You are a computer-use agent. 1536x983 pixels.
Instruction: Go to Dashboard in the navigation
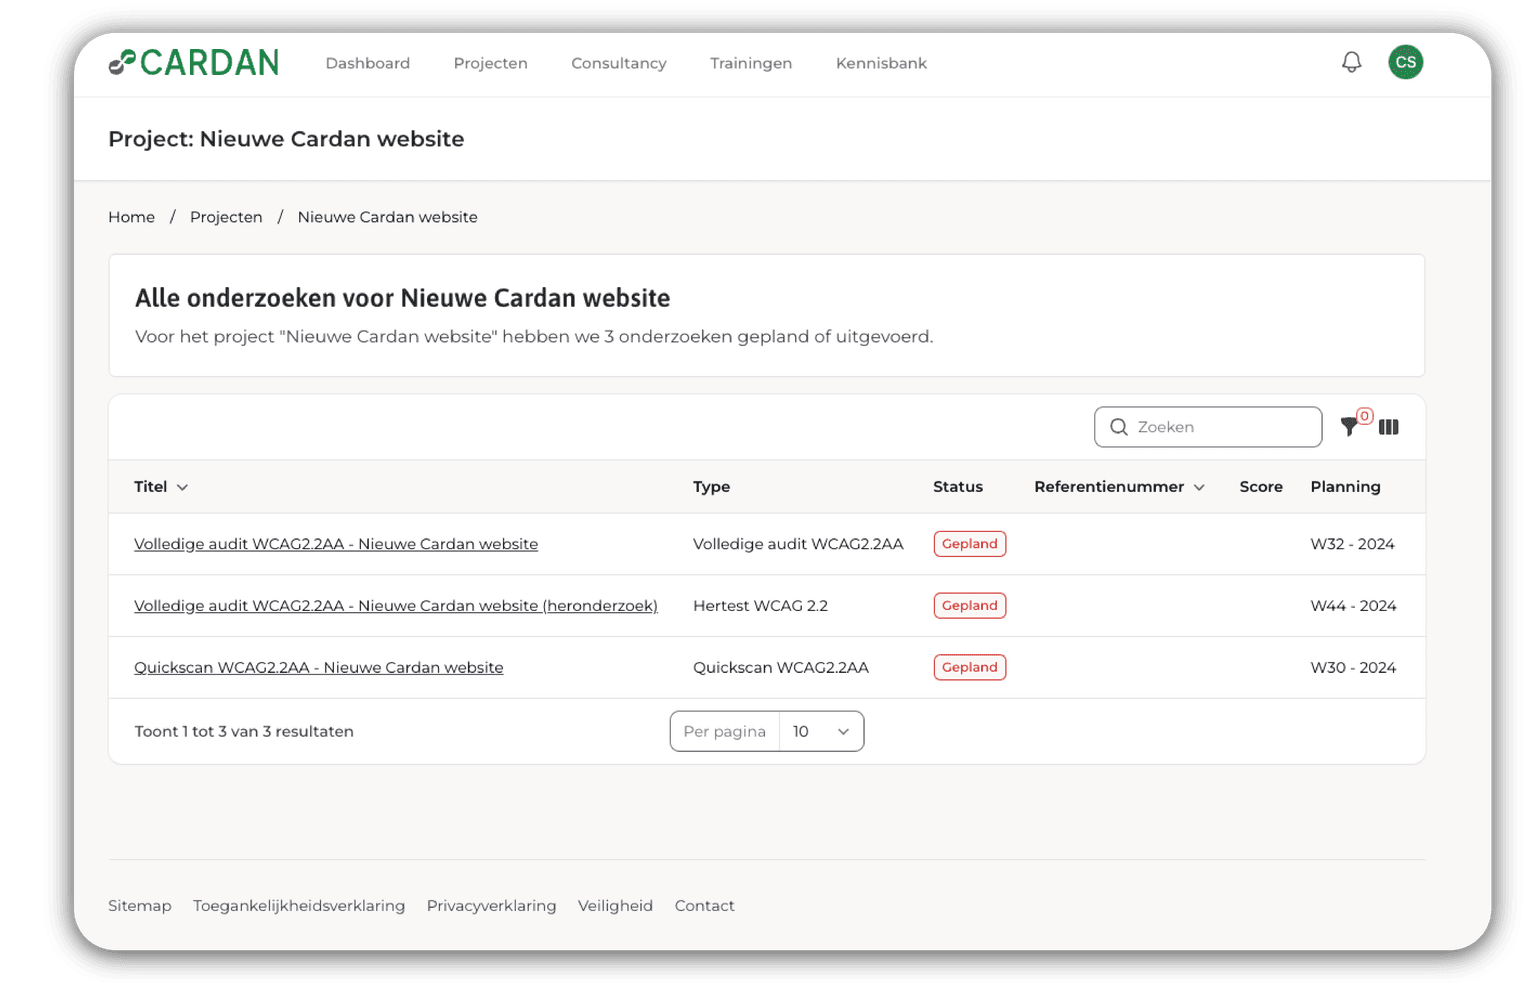point(367,63)
